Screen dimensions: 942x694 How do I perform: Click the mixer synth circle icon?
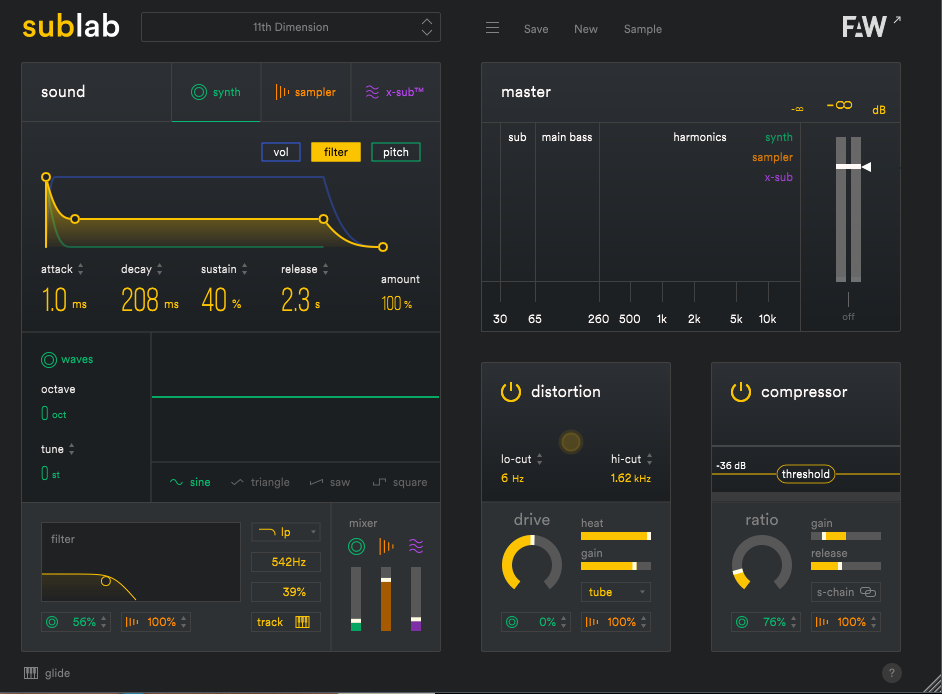(356, 546)
